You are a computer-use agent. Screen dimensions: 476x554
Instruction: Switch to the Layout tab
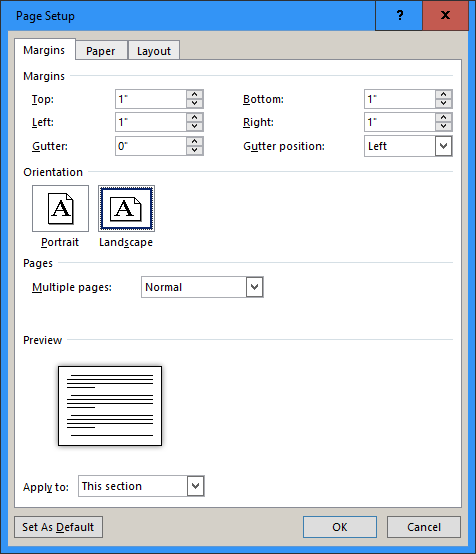[154, 51]
